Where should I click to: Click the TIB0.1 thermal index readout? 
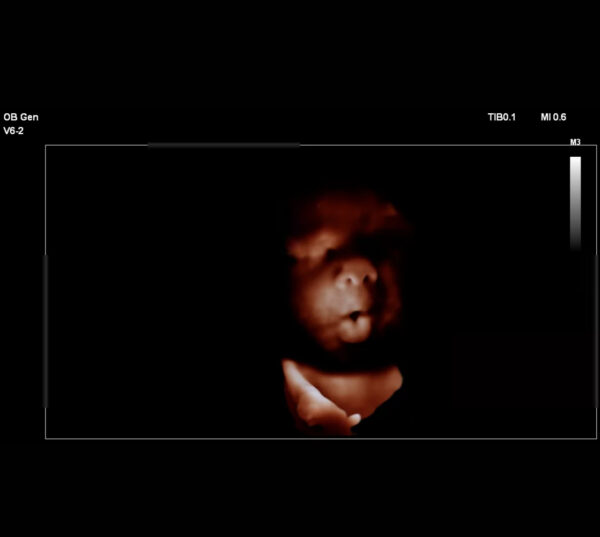click(502, 117)
